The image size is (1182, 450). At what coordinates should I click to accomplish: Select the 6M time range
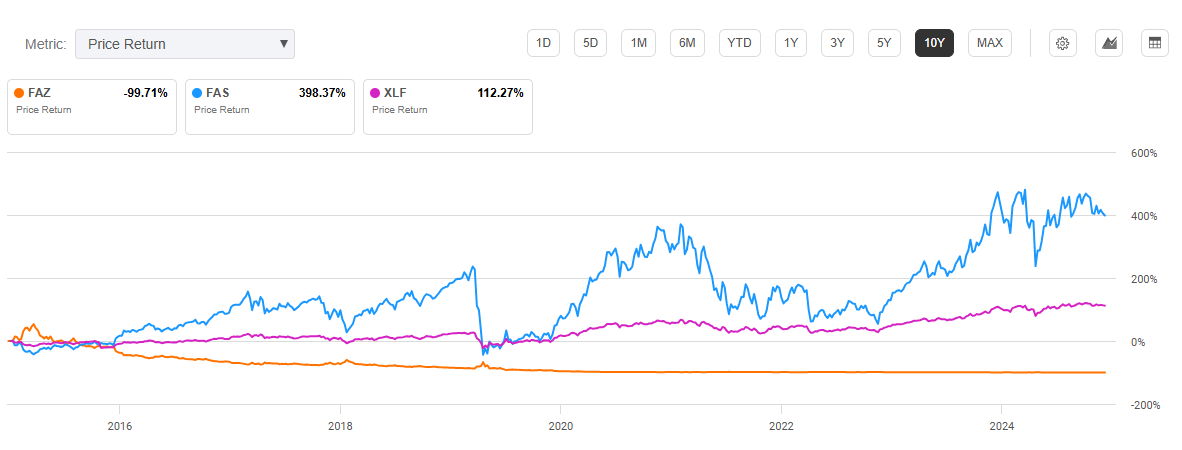coord(687,43)
